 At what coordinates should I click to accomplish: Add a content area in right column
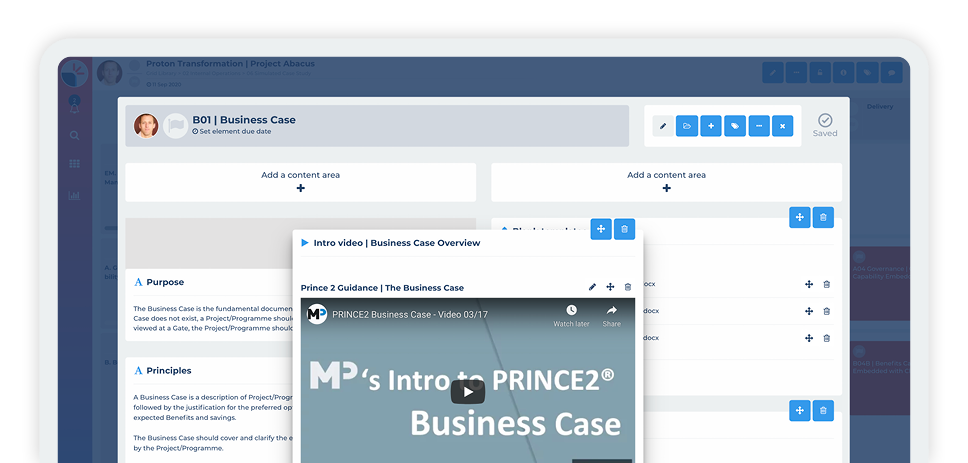(667, 182)
